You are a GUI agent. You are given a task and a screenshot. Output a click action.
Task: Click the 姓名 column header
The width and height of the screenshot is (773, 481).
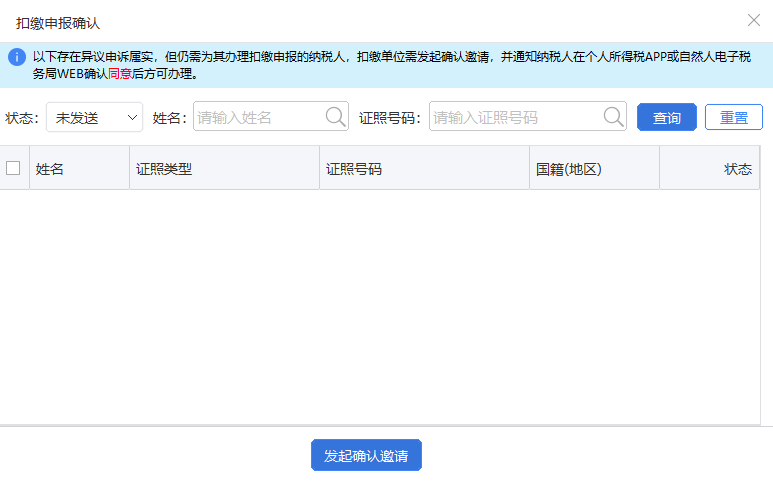tap(80, 168)
